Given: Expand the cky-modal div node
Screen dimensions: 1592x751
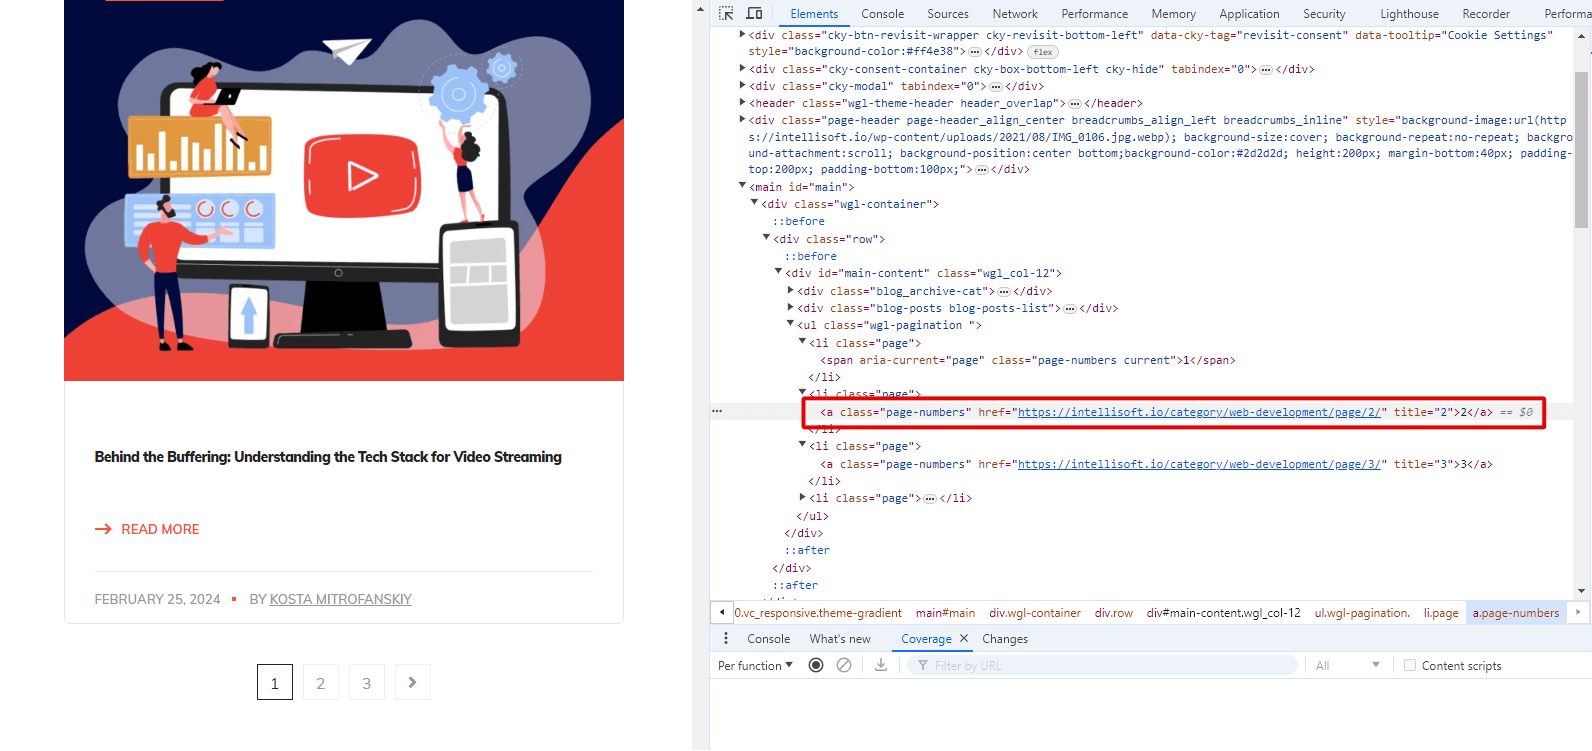Looking at the screenshot, I should pyautogui.click(x=742, y=85).
